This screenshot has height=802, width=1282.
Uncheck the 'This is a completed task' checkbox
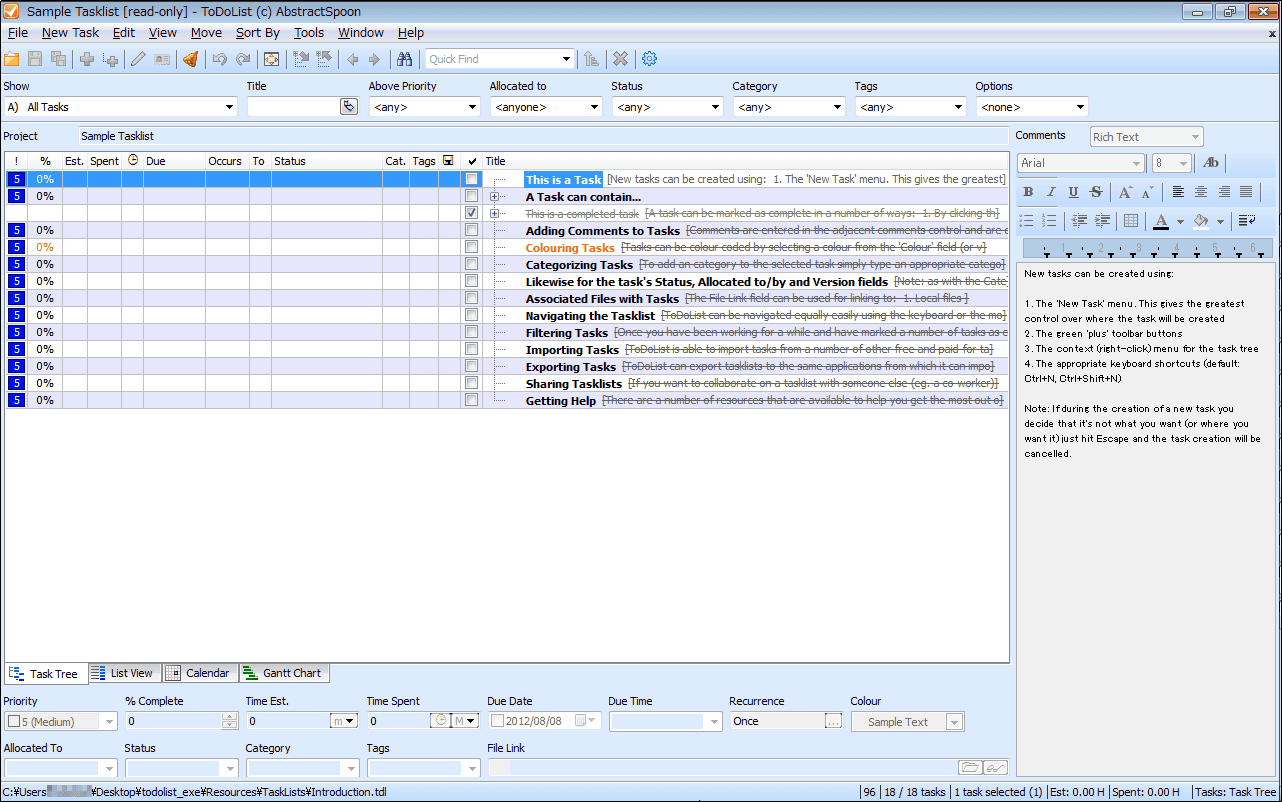click(471, 213)
